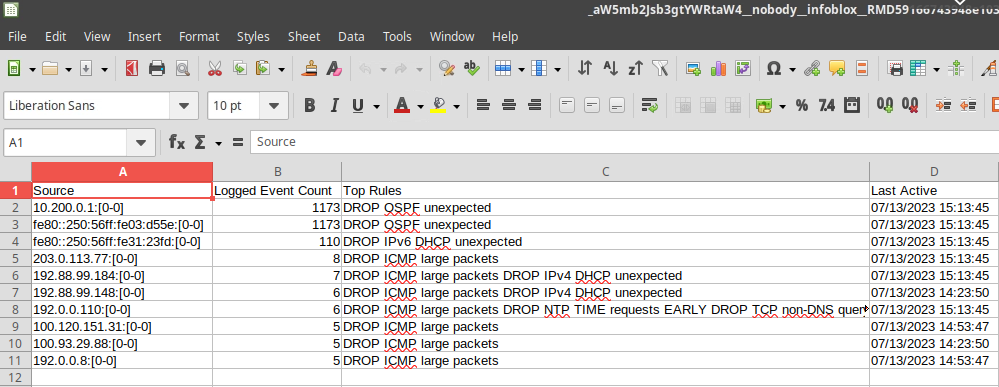
Task: Click the Spelling check icon
Action: click(471, 69)
